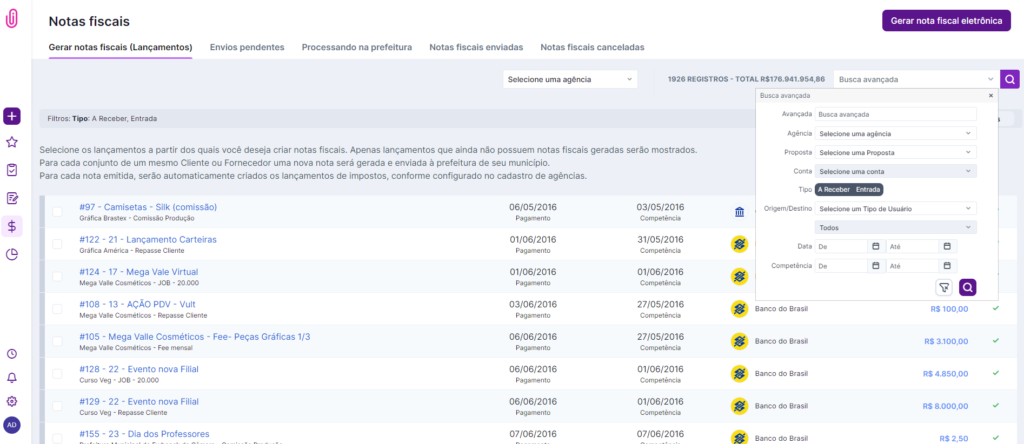1024x444 pixels.
Task: Open the Selecione uma Proposta dropdown
Action: pos(895,152)
